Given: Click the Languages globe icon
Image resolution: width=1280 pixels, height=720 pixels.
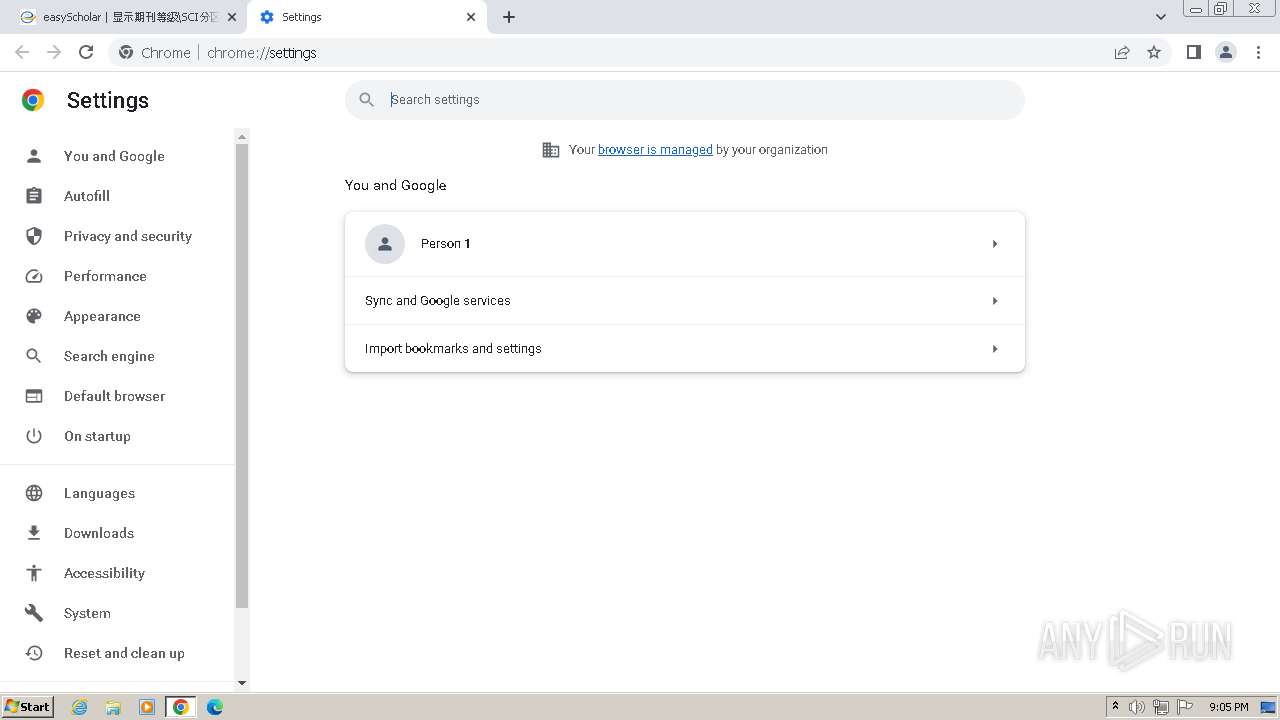Looking at the screenshot, I should coord(34,493).
